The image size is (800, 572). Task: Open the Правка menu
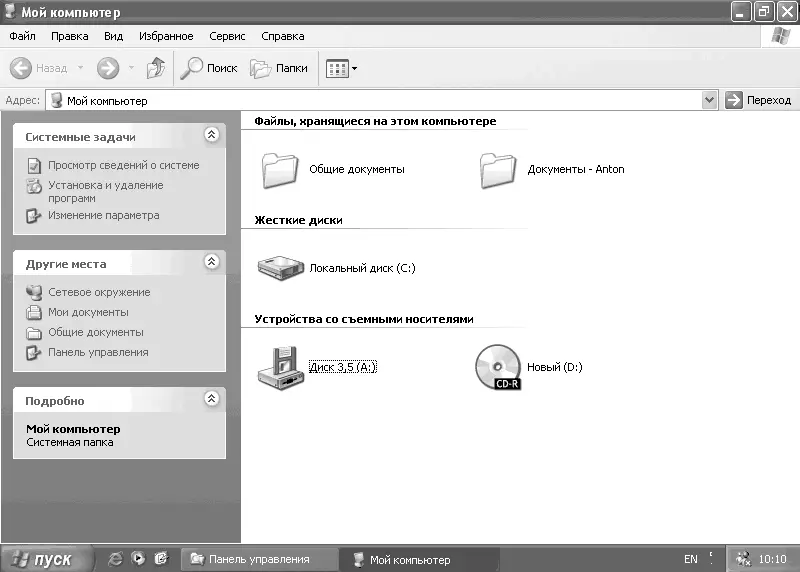[69, 36]
